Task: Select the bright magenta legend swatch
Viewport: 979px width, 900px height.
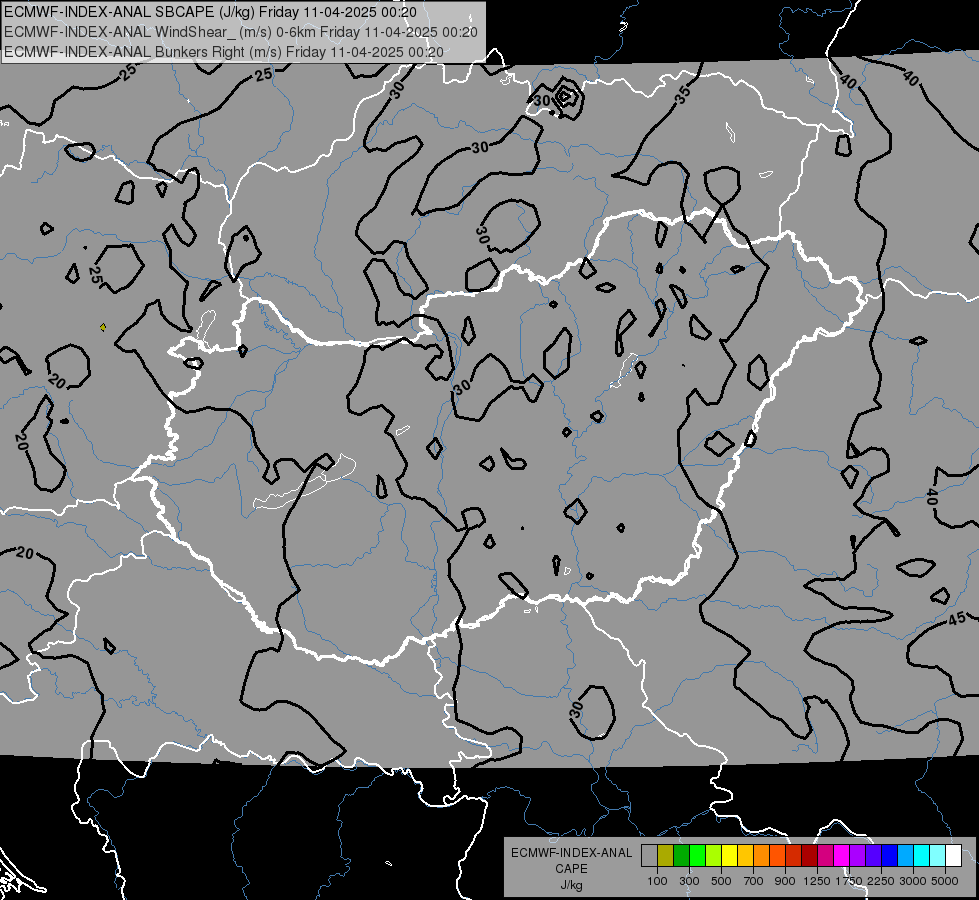Action: [842, 855]
